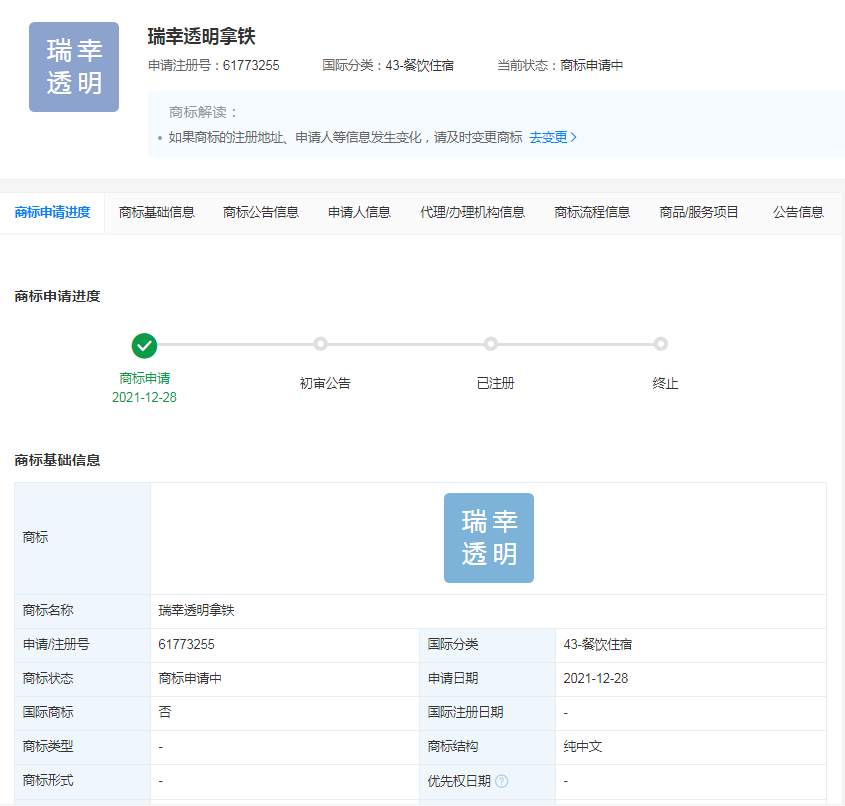Viewport: 845px width, 806px height.
Task: Click header text 当前状态：商标申请中
Action: tap(560, 65)
